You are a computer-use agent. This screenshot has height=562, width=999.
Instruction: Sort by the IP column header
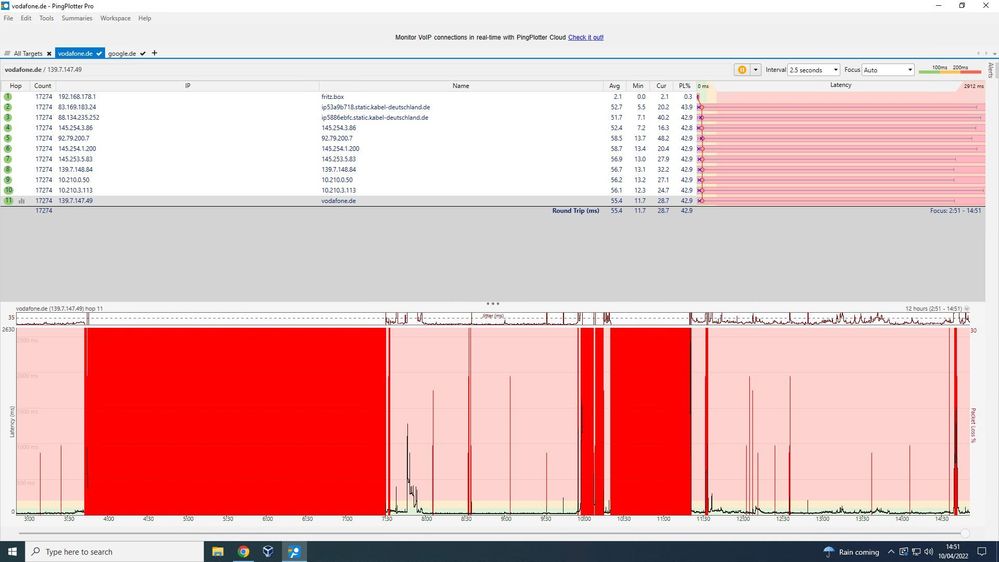tap(187, 85)
